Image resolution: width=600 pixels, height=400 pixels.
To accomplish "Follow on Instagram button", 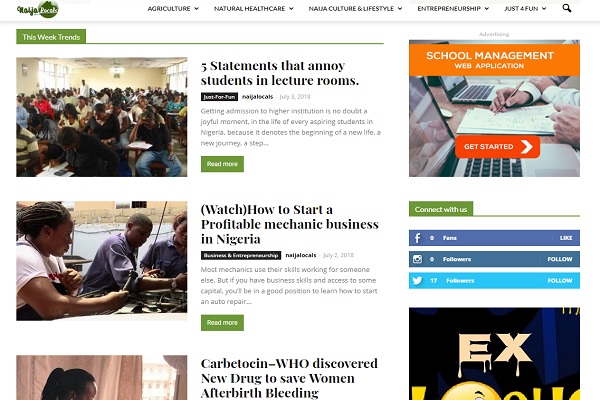I will tap(559, 259).
